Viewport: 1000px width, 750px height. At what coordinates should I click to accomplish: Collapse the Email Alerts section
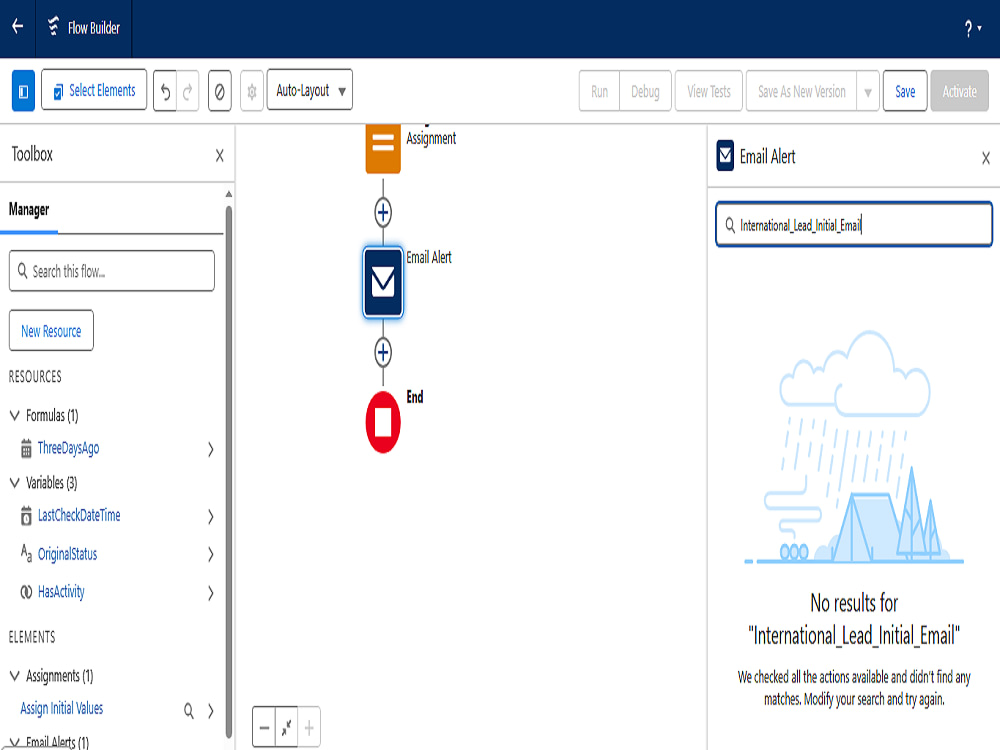[15, 742]
